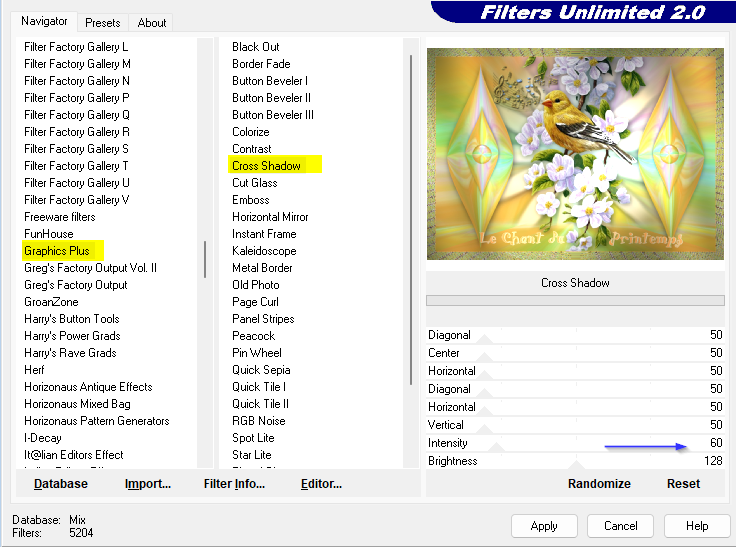Viewport: 736px width, 547px height.
Task: Select the Herf category
Action: [x=34, y=370]
